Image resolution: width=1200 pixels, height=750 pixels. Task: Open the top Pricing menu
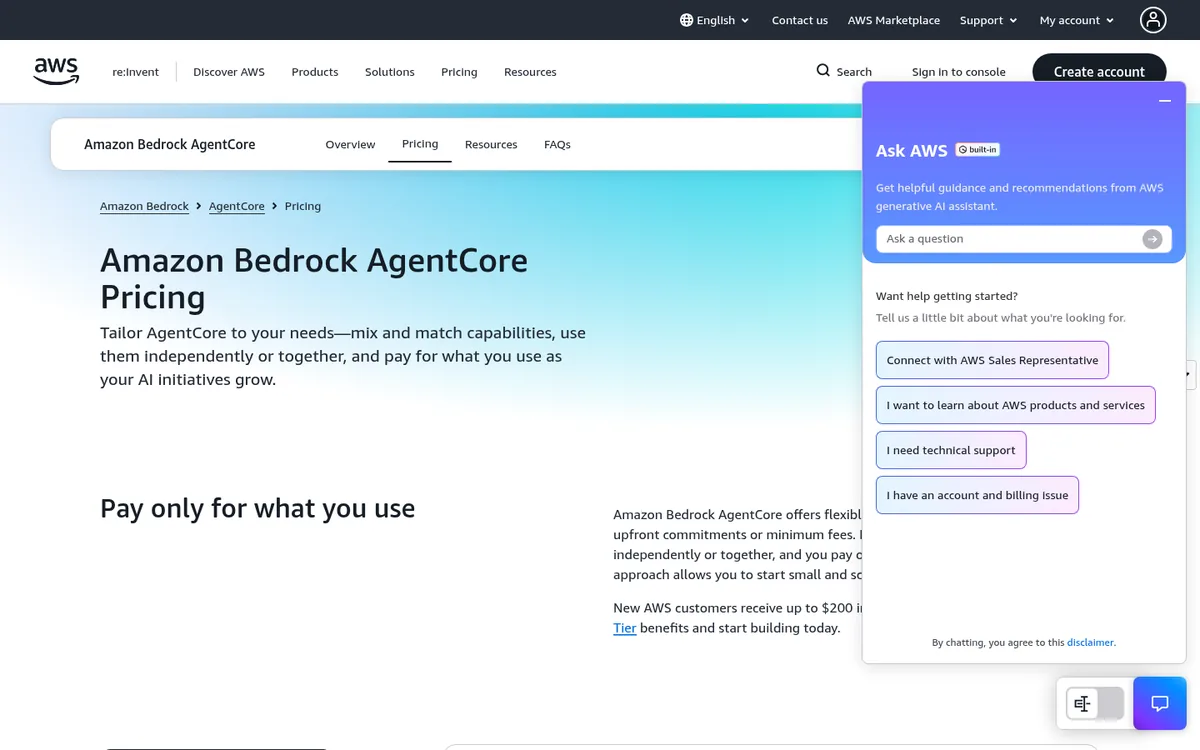click(x=459, y=72)
